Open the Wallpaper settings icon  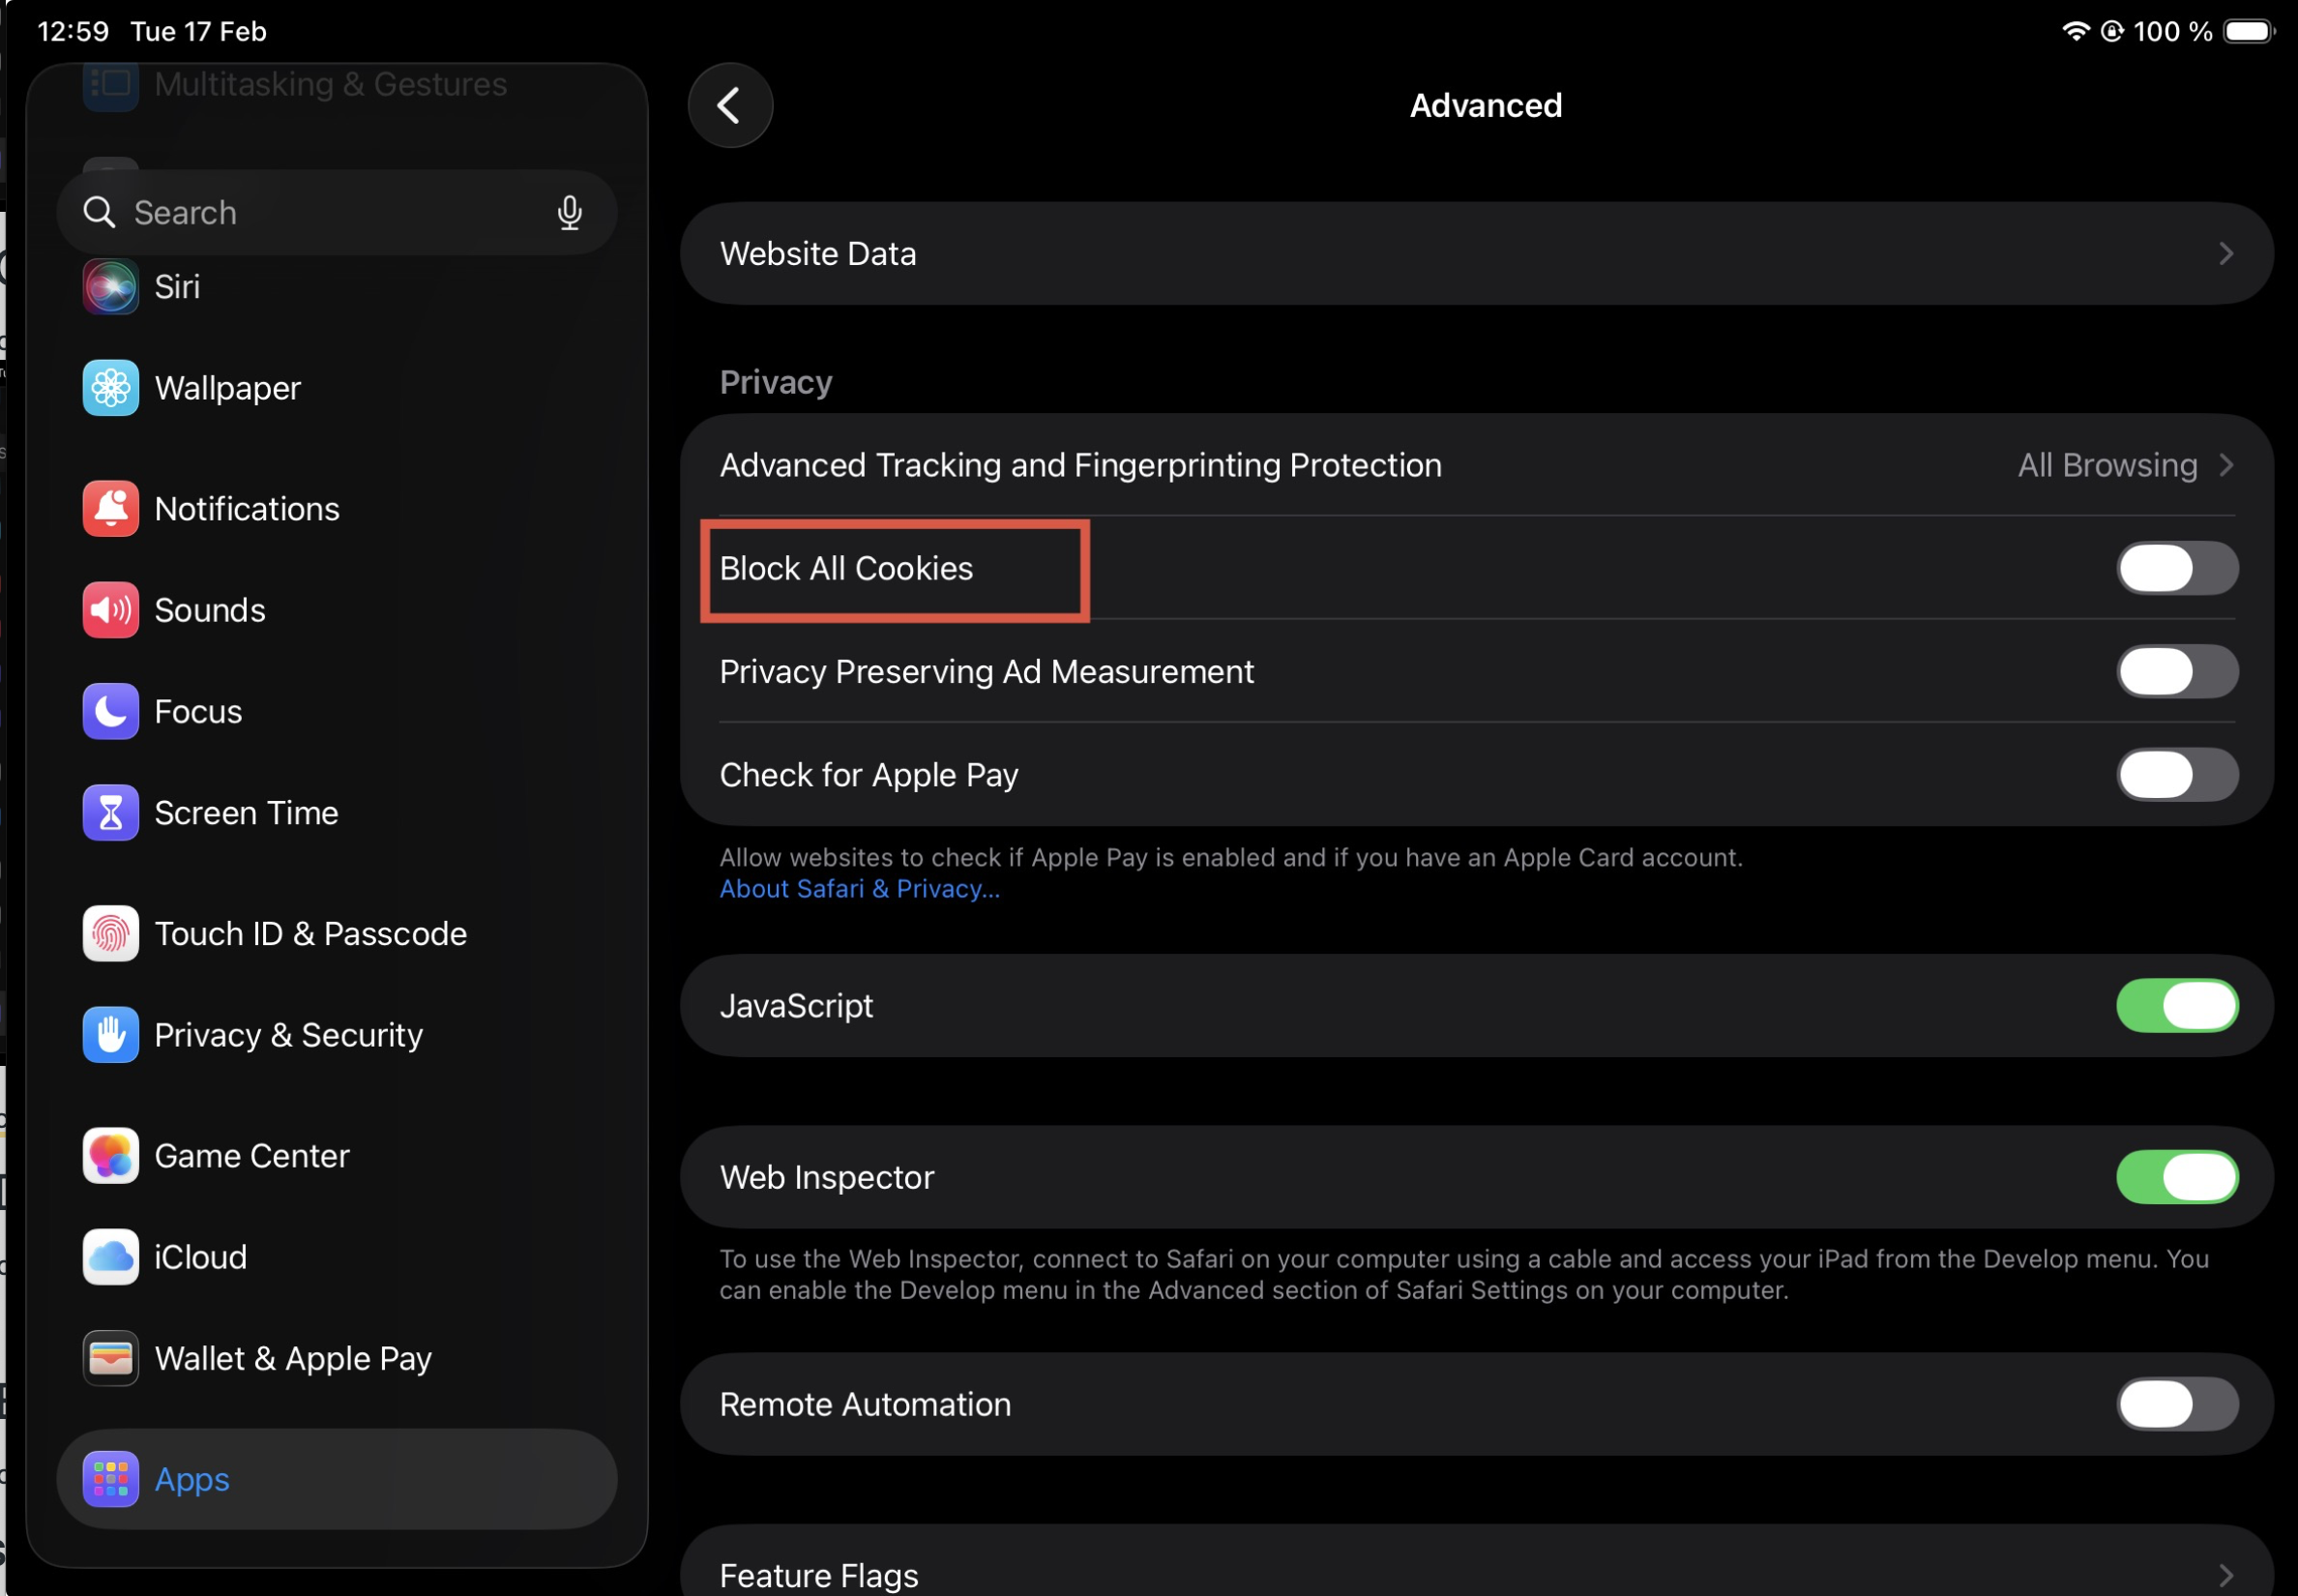click(110, 388)
